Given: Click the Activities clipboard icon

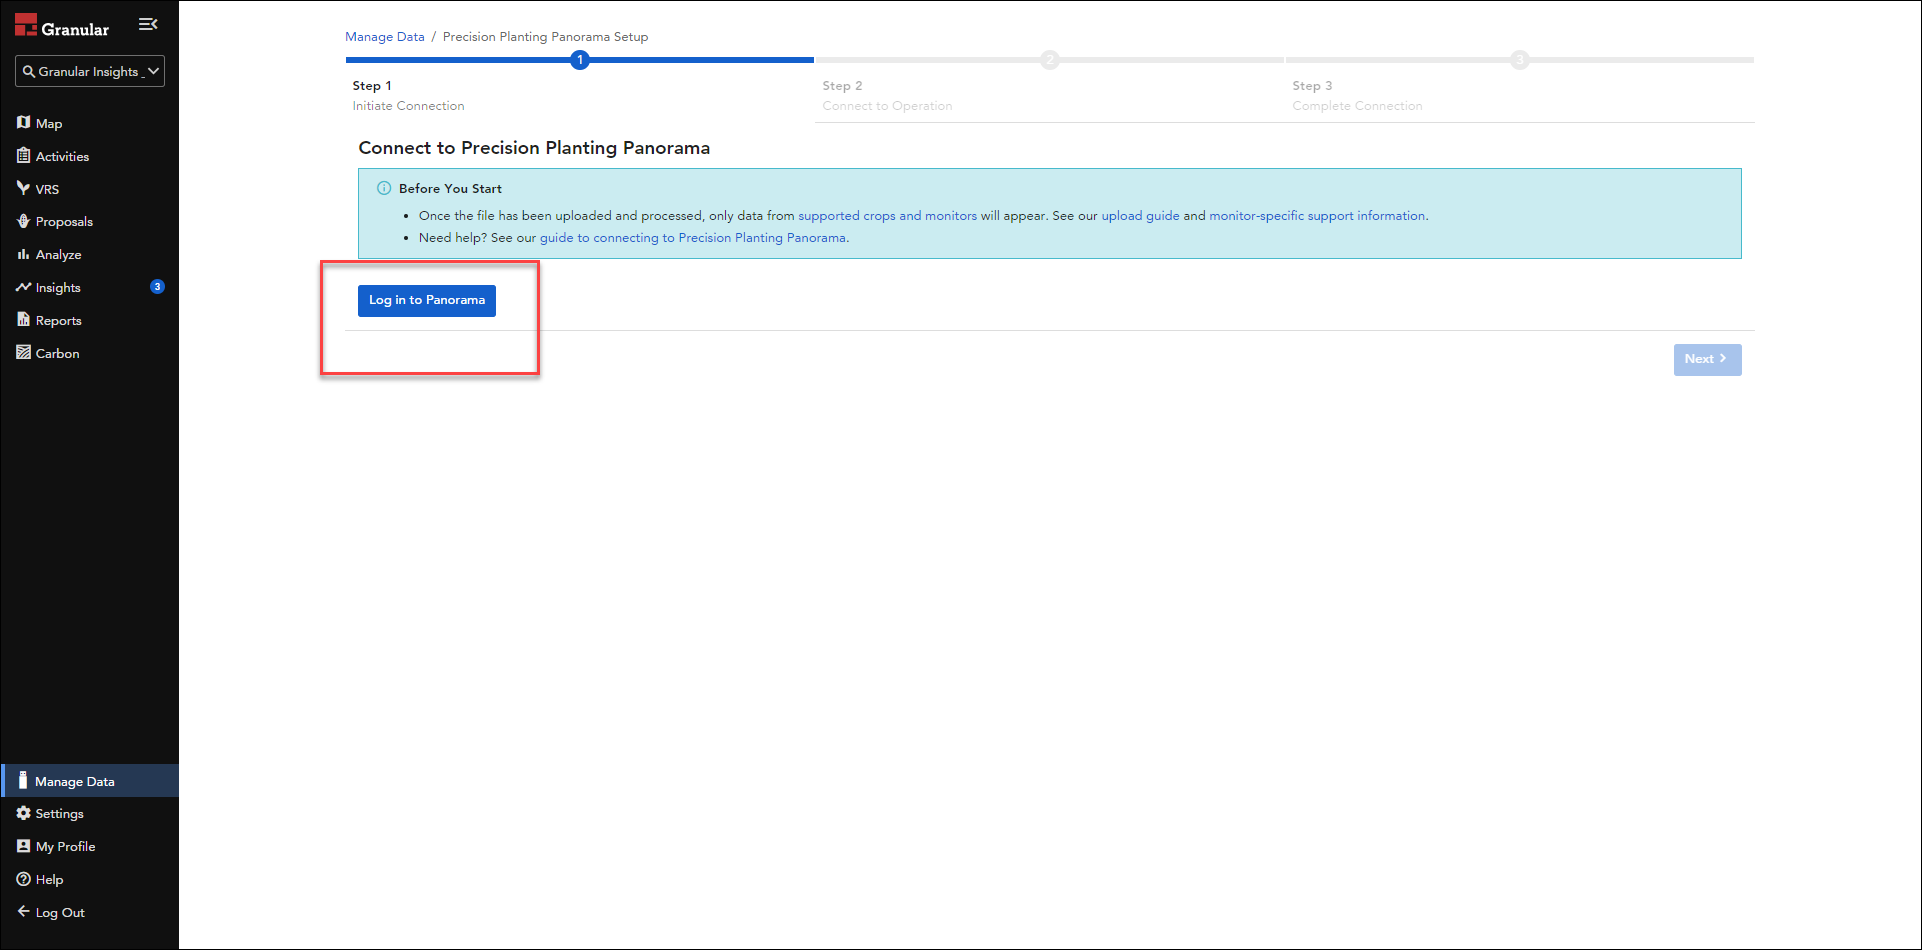Looking at the screenshot, I should pyautogui.click(x=23, y=156).
